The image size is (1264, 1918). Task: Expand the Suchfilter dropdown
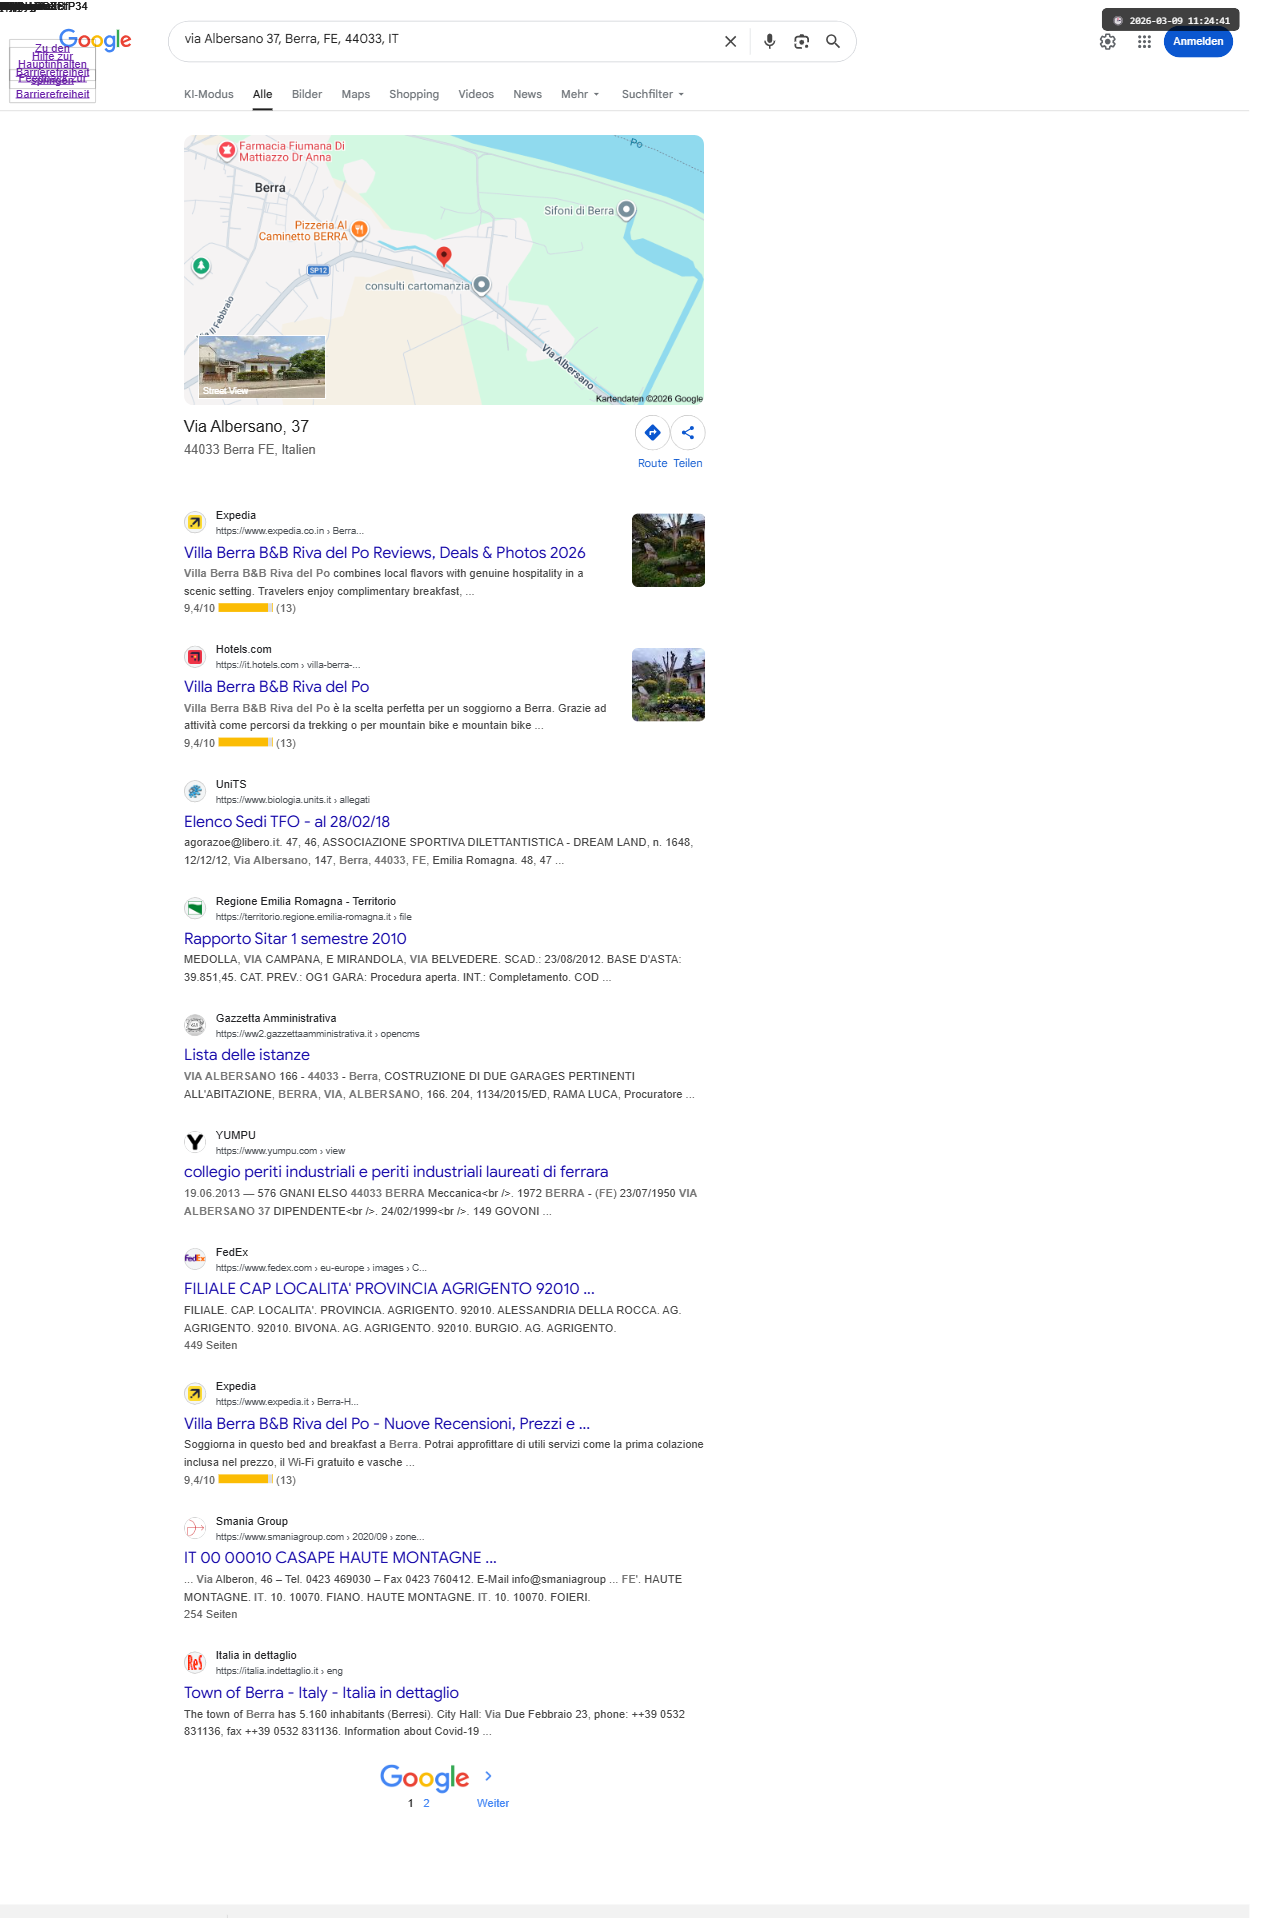[x=653, y=94]
